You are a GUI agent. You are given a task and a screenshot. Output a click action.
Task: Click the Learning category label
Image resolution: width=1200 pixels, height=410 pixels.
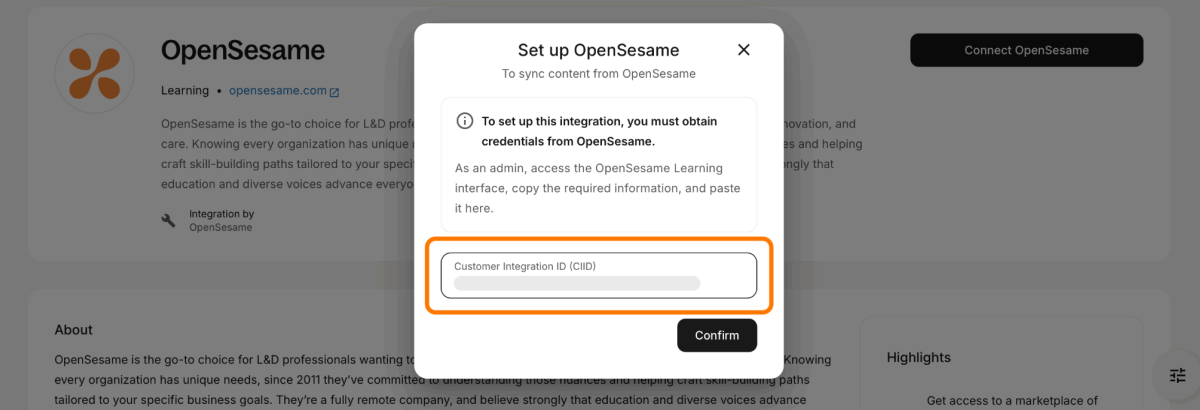pyautogui.click(x=185, y=91)
